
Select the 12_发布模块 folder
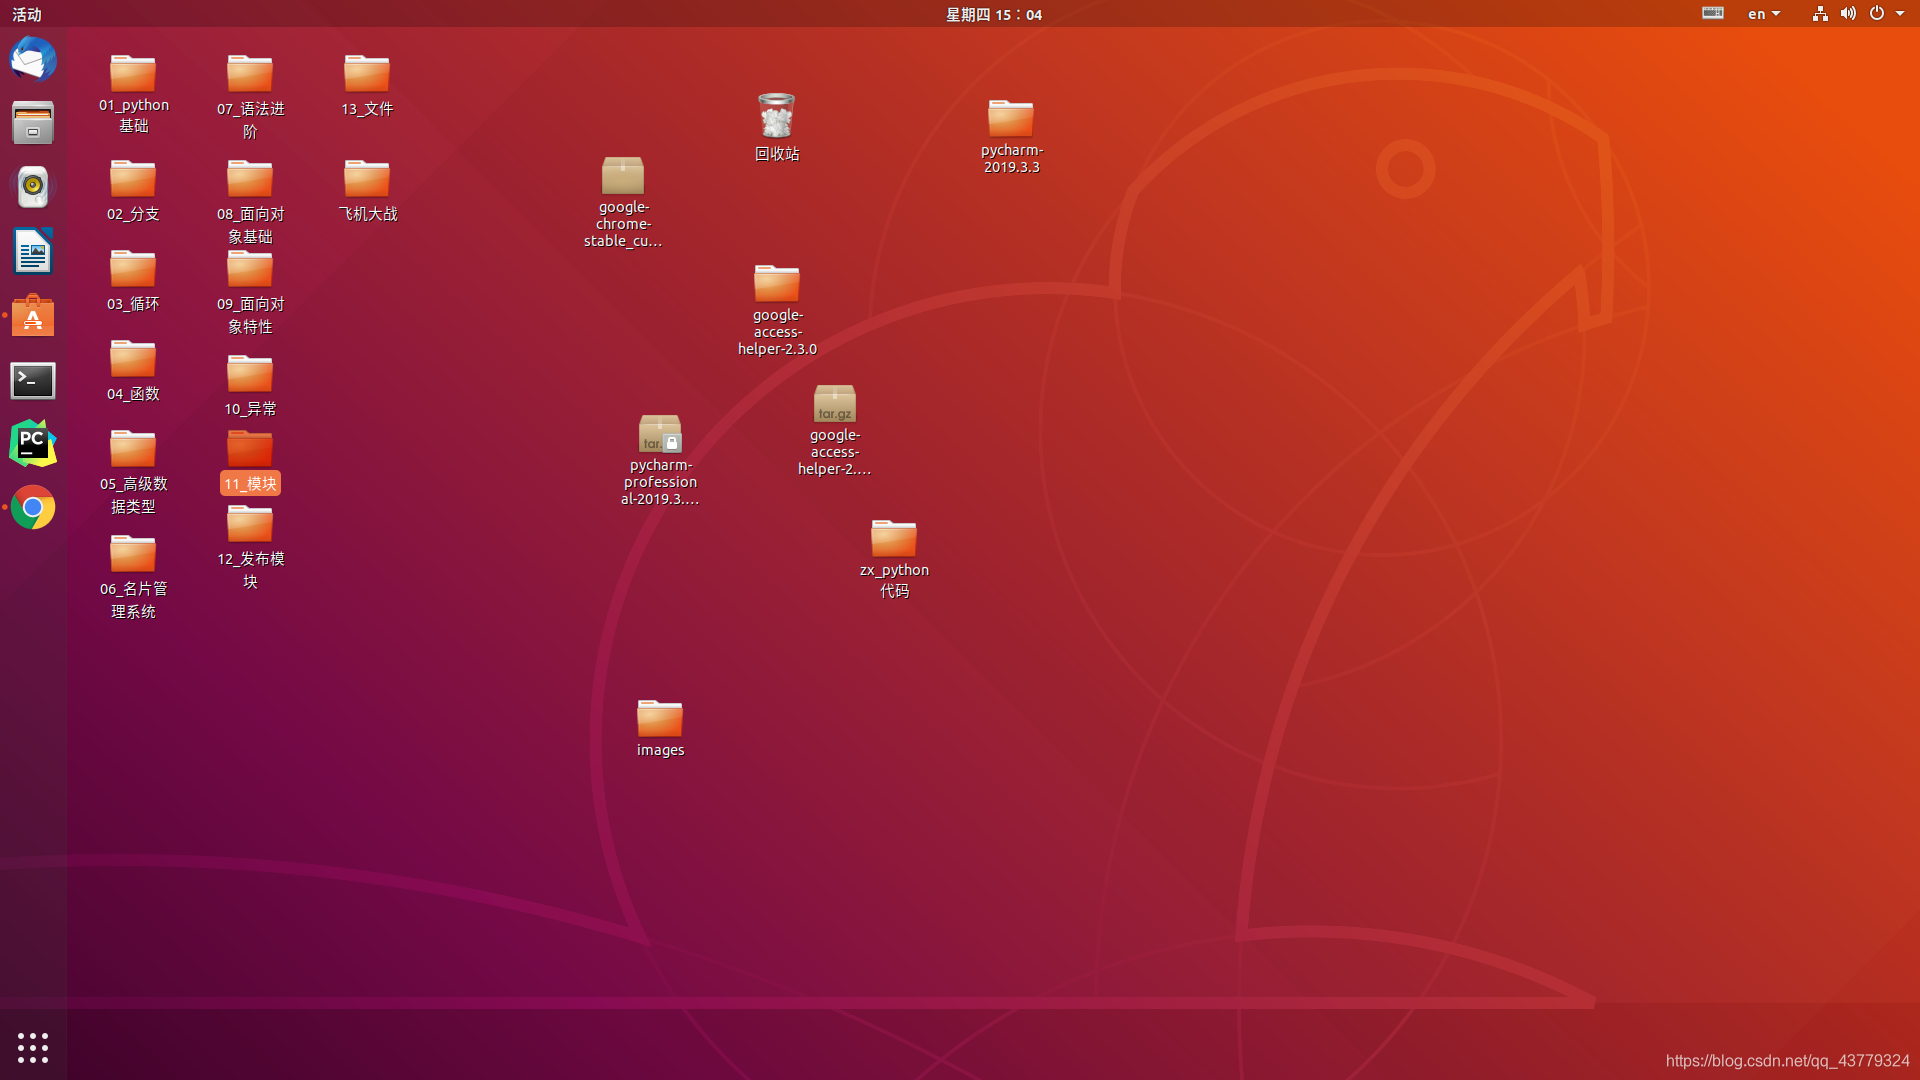click(x=250, y=547)
